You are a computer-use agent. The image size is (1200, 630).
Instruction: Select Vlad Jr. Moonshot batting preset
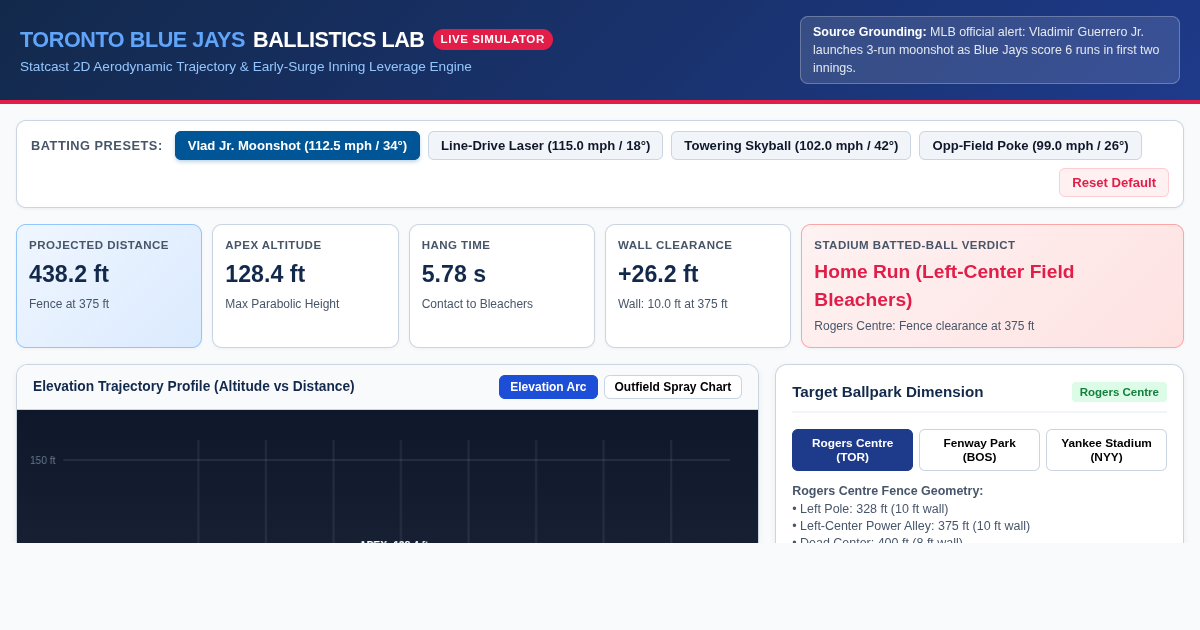click(297, 145)
